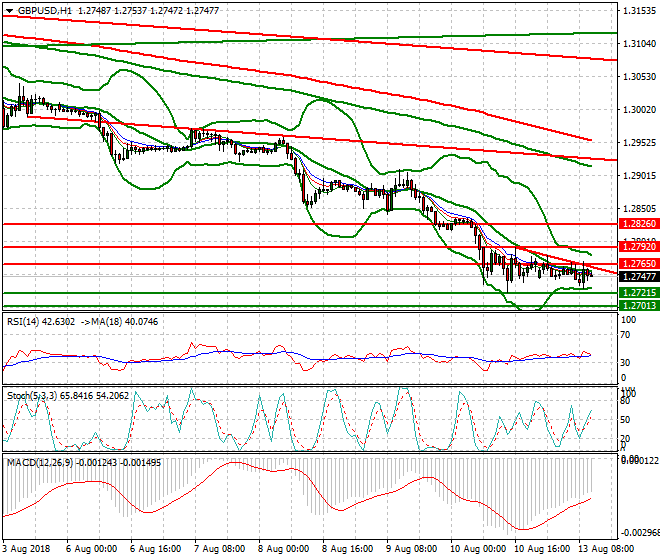Image resolution: width=660 pixels, height=560 pixels.
Task: Click the 1.27650 red resistance label
Action: pyautogui.click(x=637, y=263)
